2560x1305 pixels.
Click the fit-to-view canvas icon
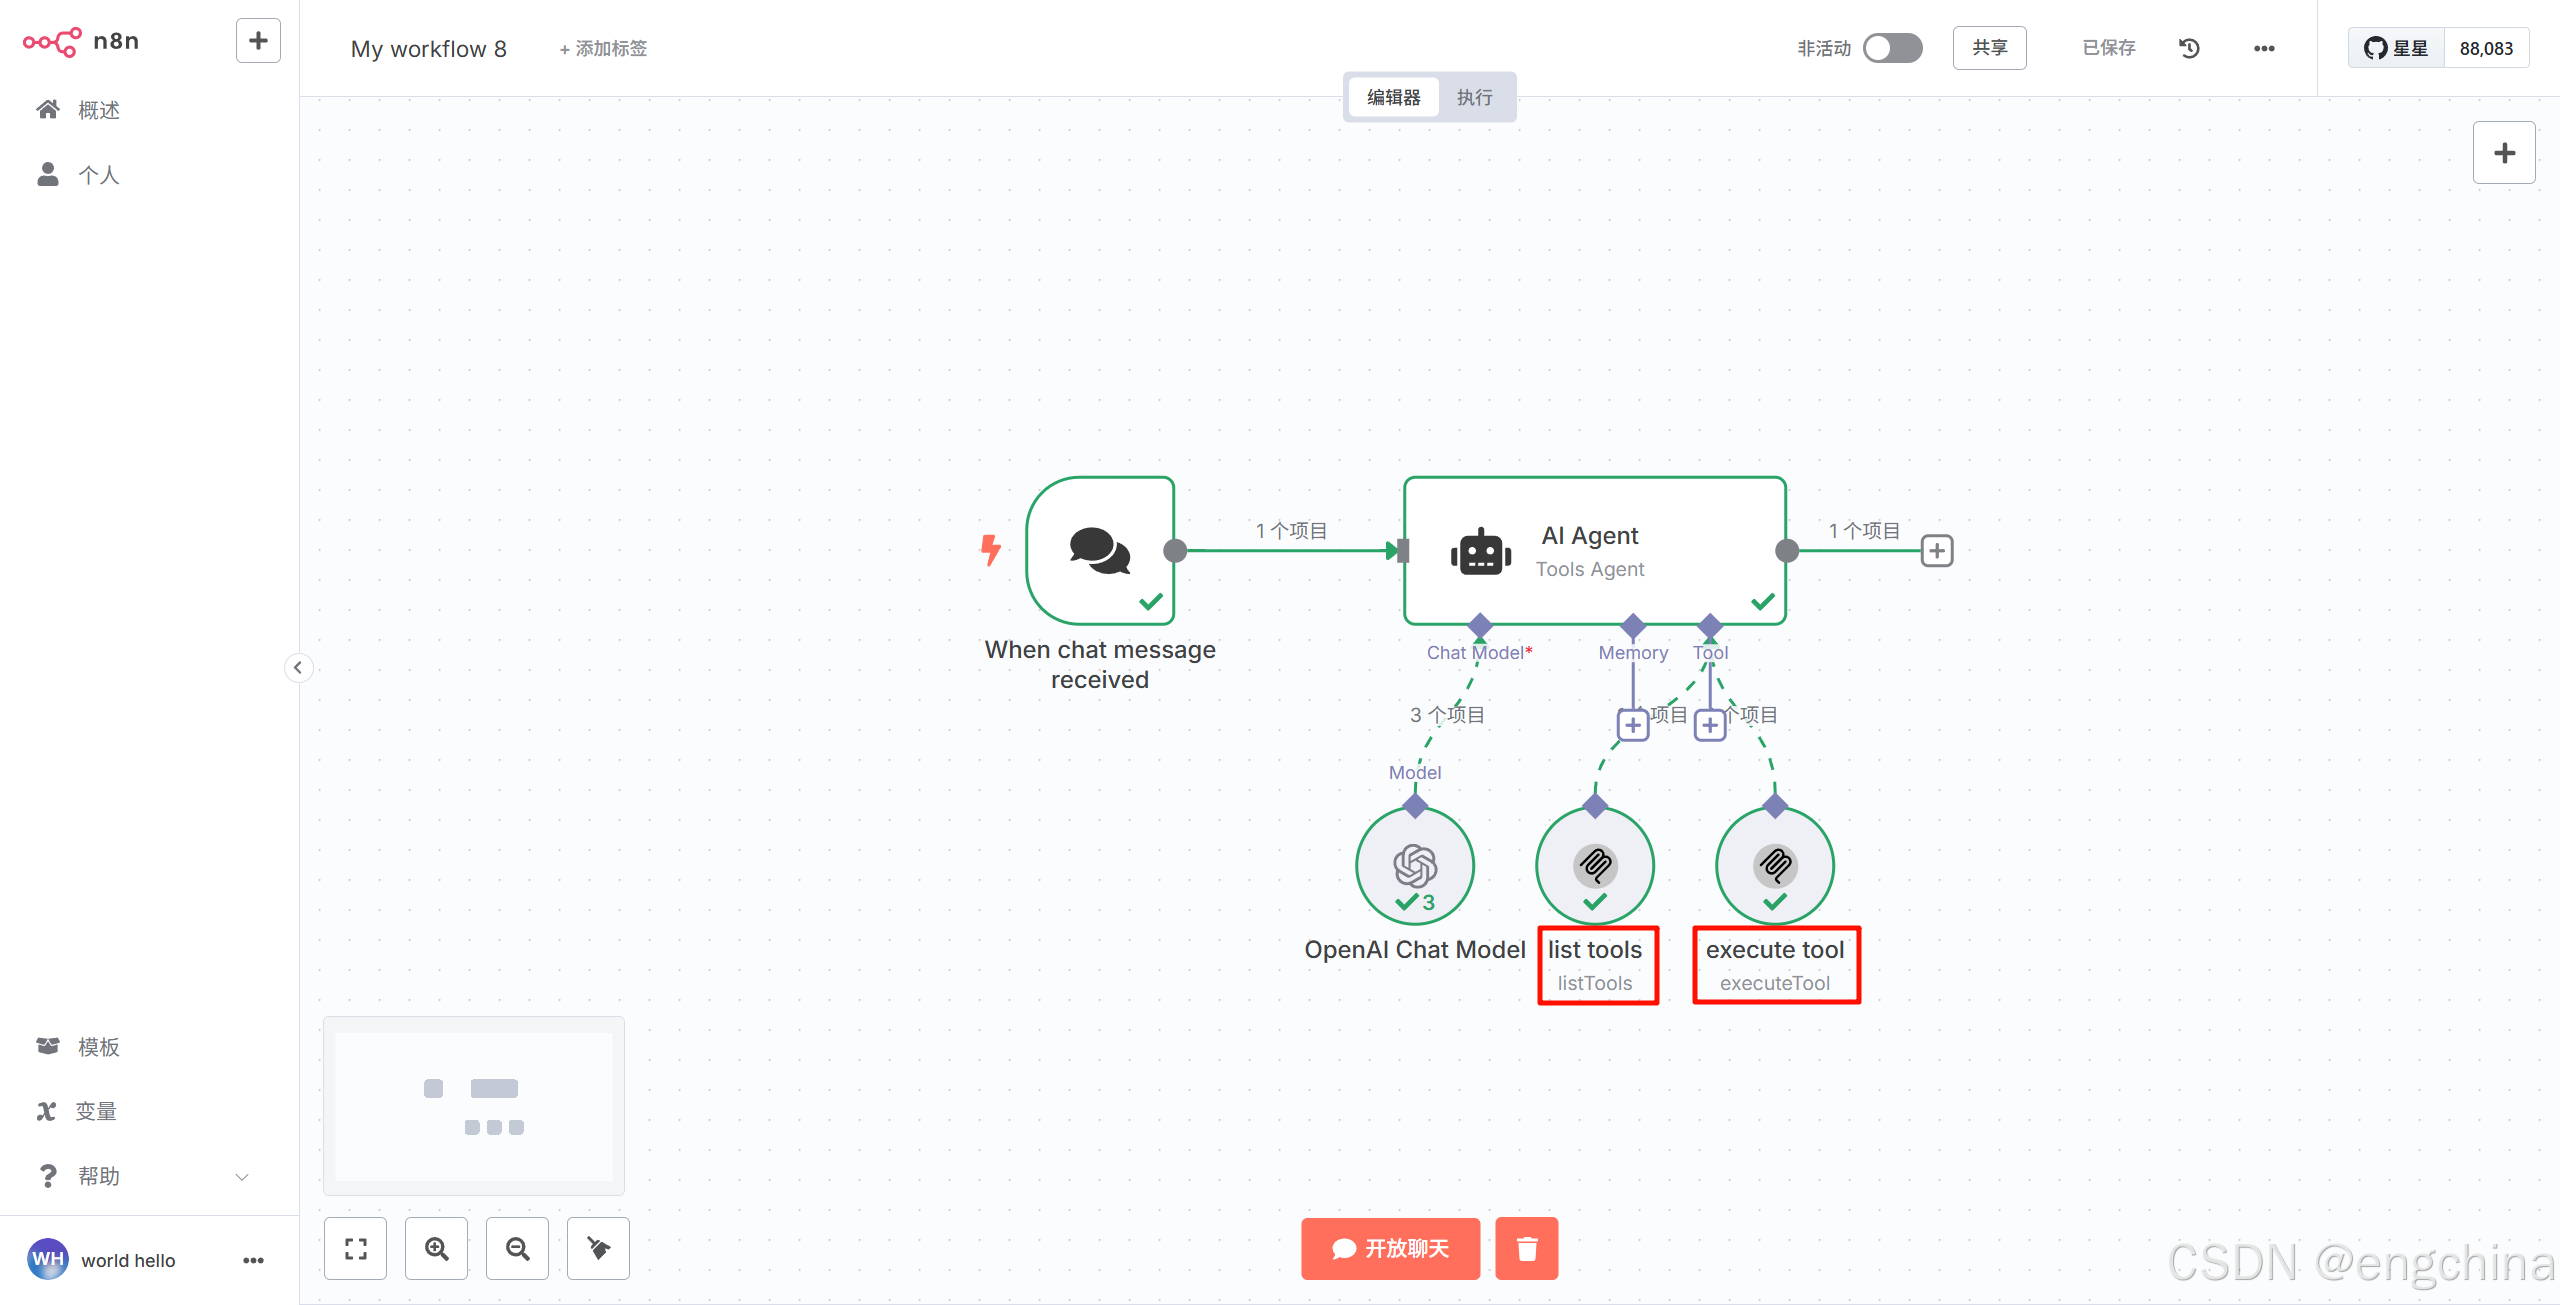point(356,1248)
